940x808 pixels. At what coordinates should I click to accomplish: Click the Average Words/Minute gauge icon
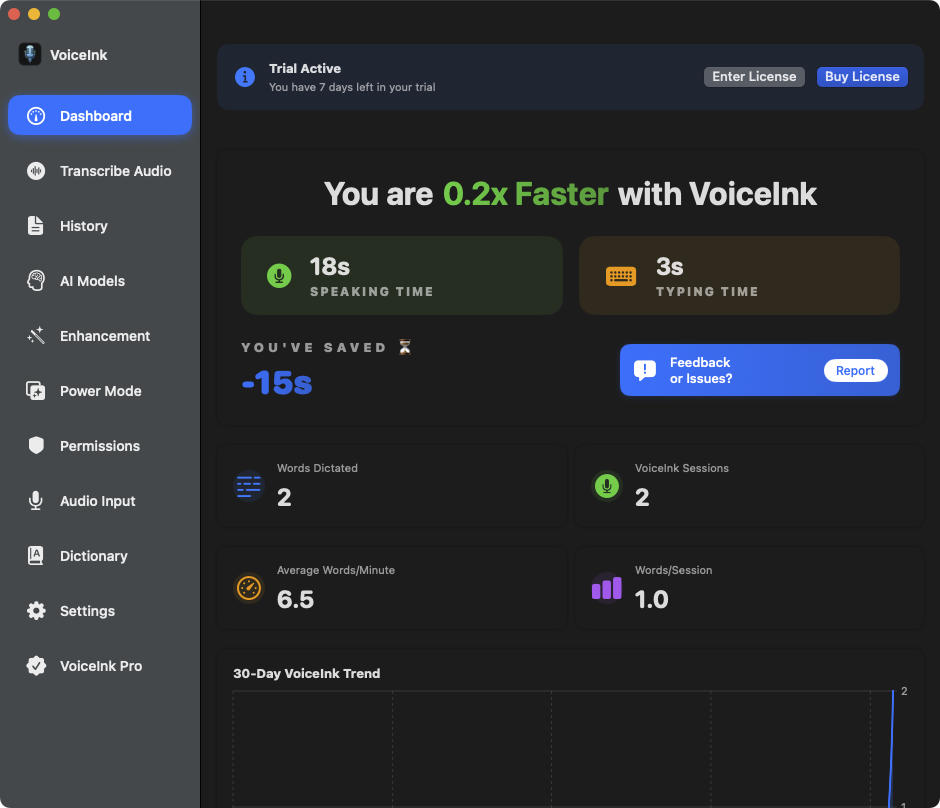pyautogui.click(x=248, y=588)
